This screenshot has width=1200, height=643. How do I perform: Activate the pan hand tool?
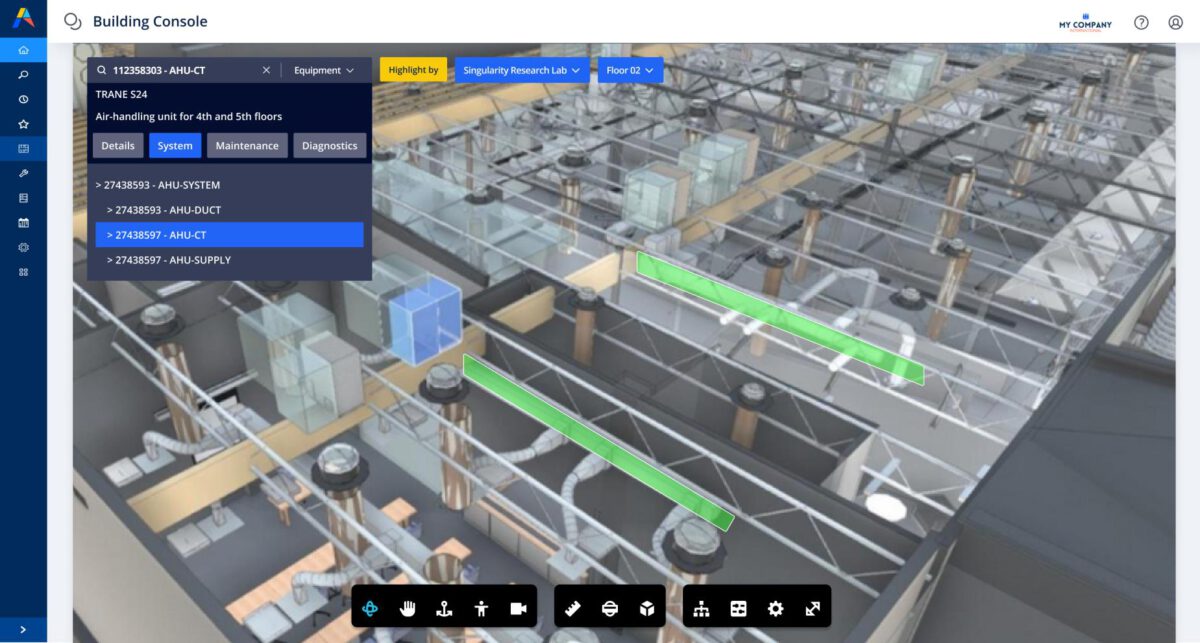coord(408,607)
